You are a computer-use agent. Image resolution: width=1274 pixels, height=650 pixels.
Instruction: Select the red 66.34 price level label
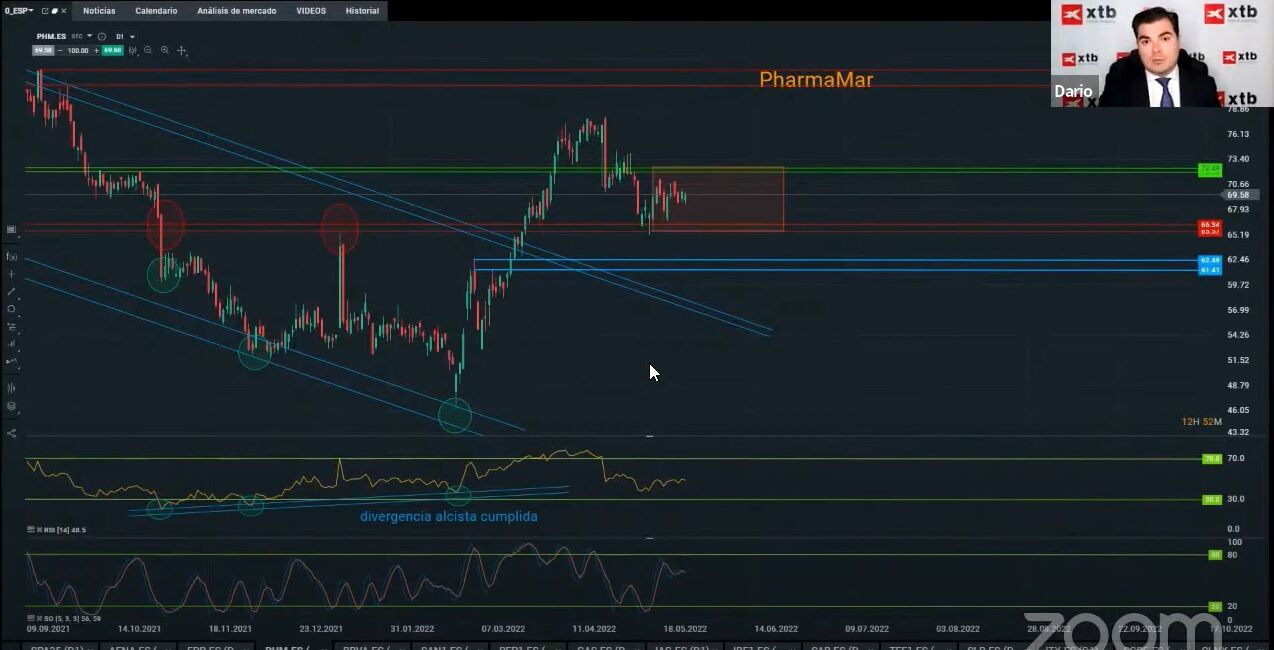pos(1210,224)
